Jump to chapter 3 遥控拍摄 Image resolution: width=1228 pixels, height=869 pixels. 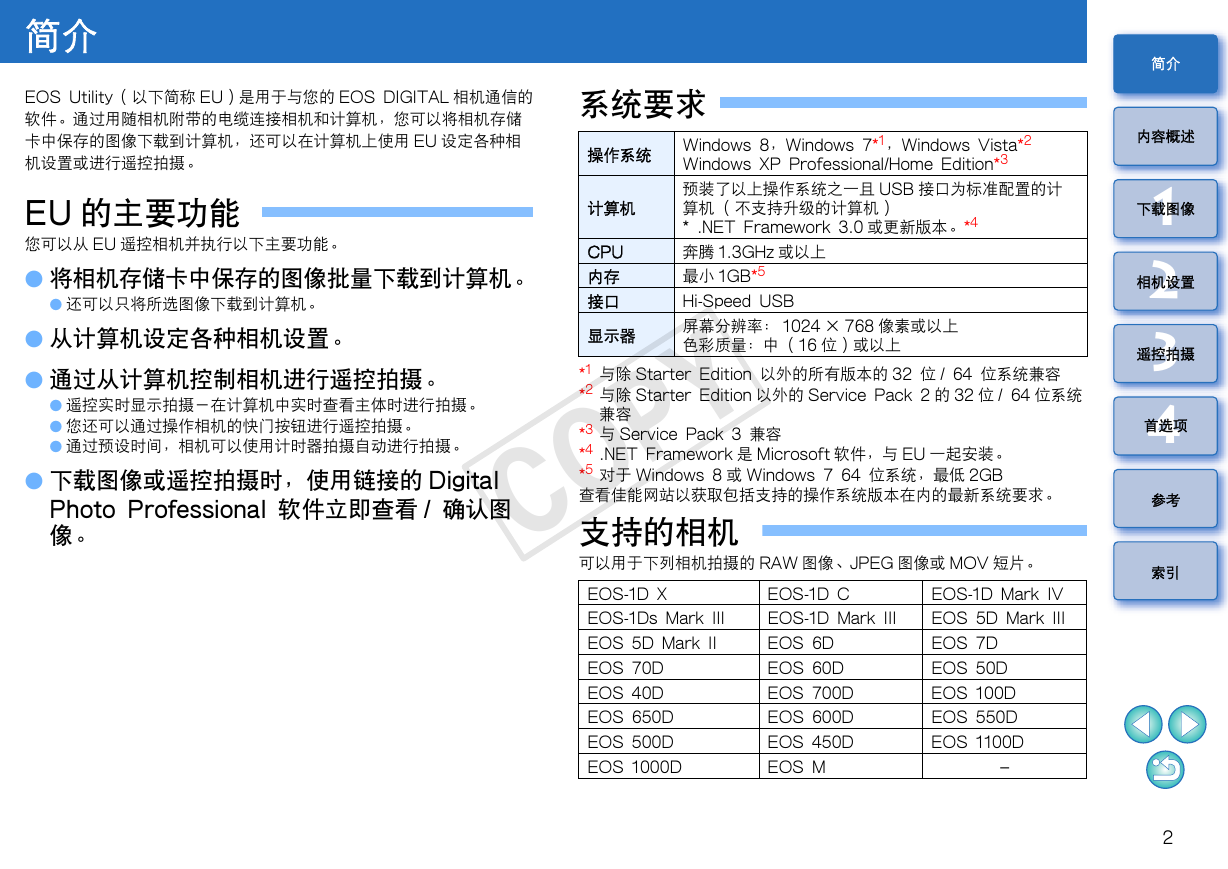click(1165, 354)
